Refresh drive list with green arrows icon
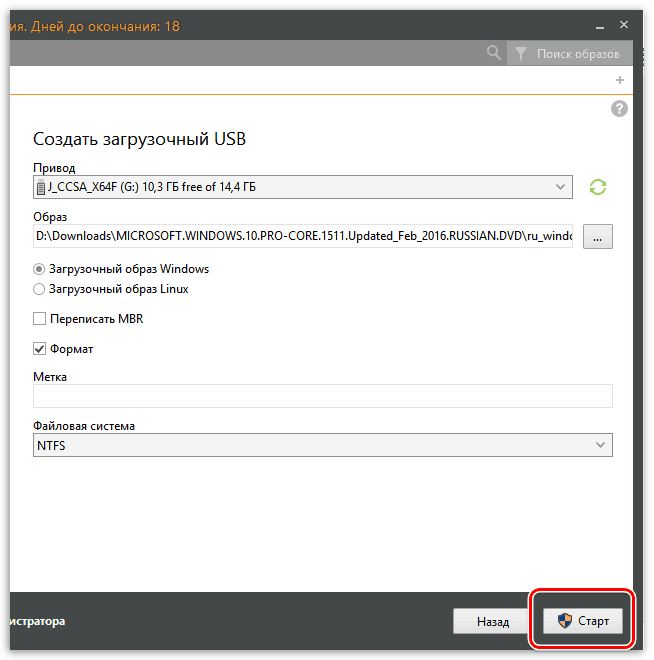 pyautogui.click(x=598, y=187)
